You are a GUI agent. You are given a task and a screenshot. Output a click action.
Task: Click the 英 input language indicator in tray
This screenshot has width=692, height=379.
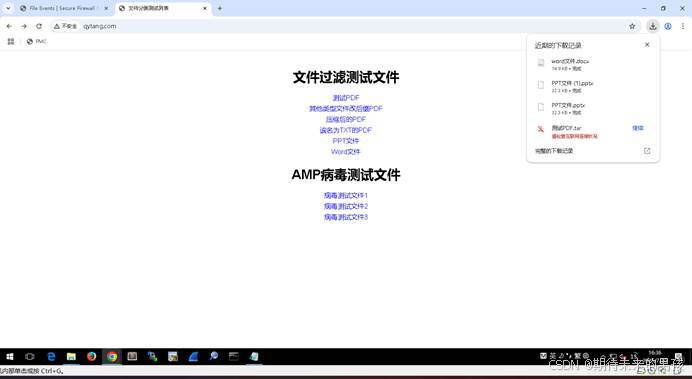coord(553,356)
